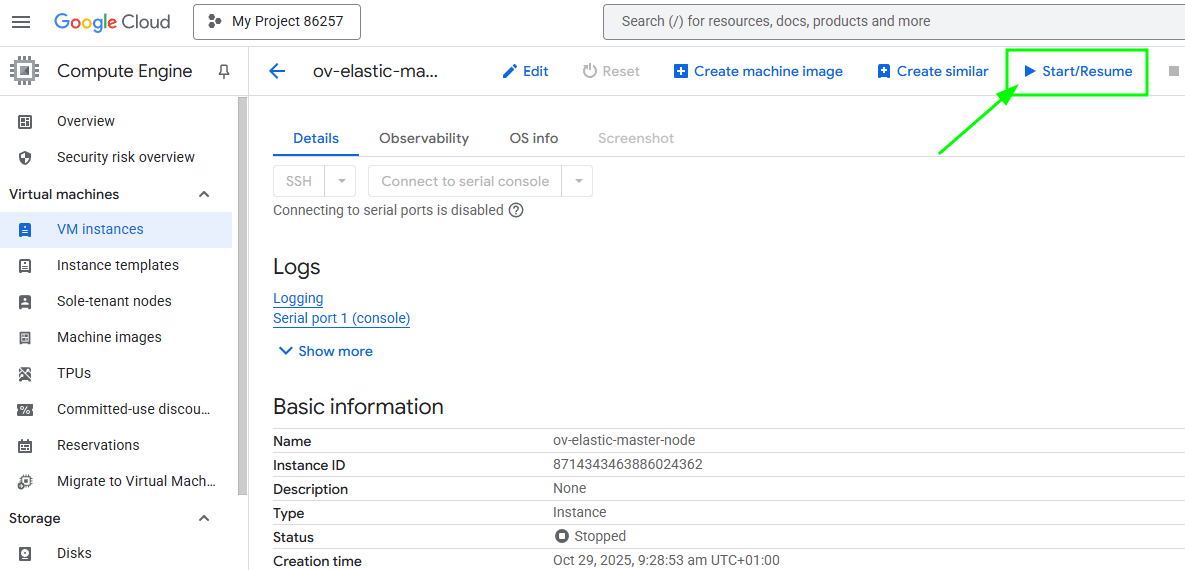Click the Edit pencil button

click(x=525, y=71)
